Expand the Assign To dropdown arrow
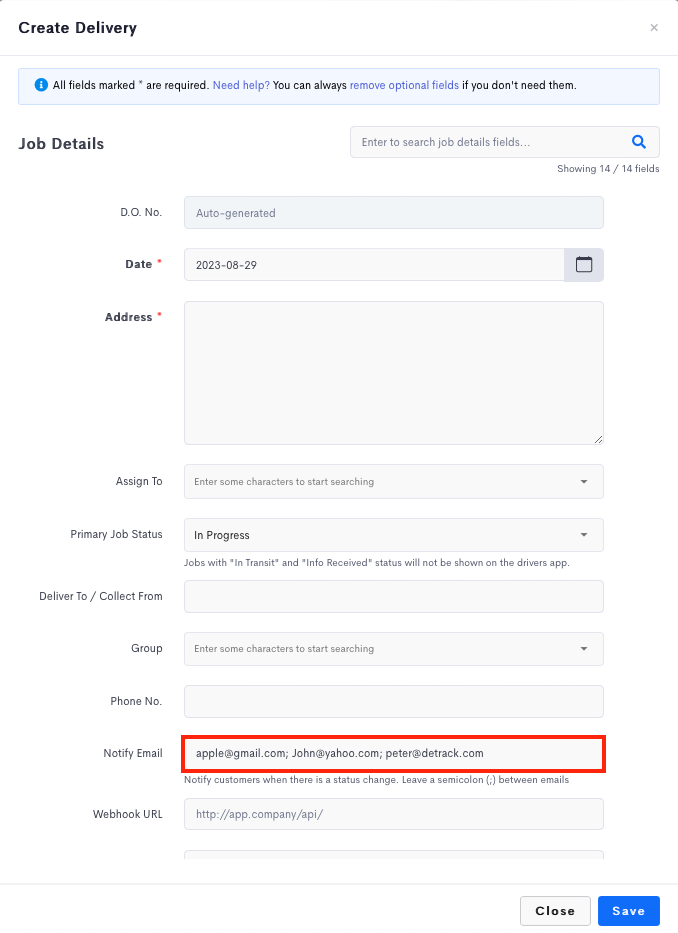678x933 pixels. [x=584, y=481]
